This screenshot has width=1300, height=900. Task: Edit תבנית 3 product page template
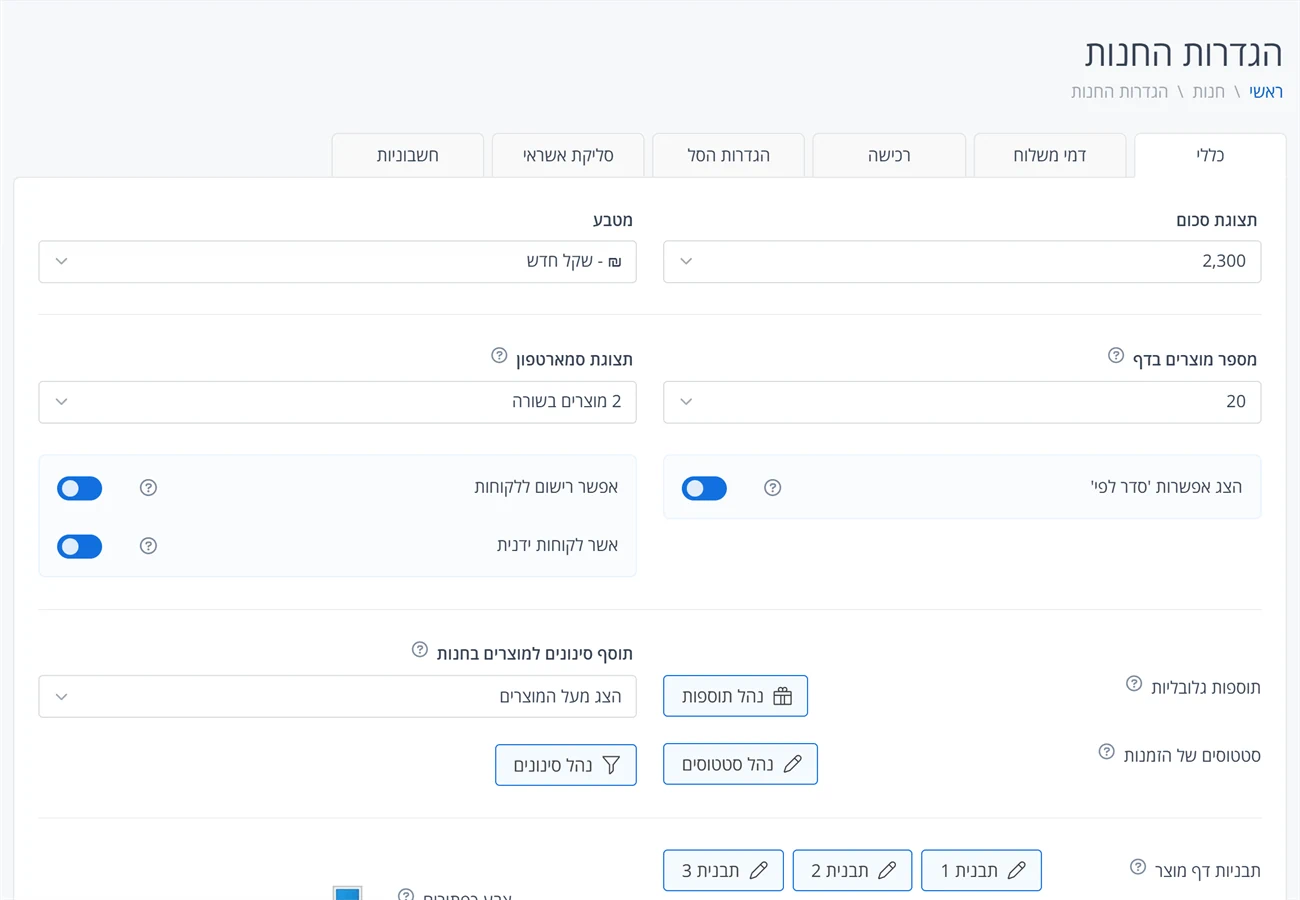(724, 870)
